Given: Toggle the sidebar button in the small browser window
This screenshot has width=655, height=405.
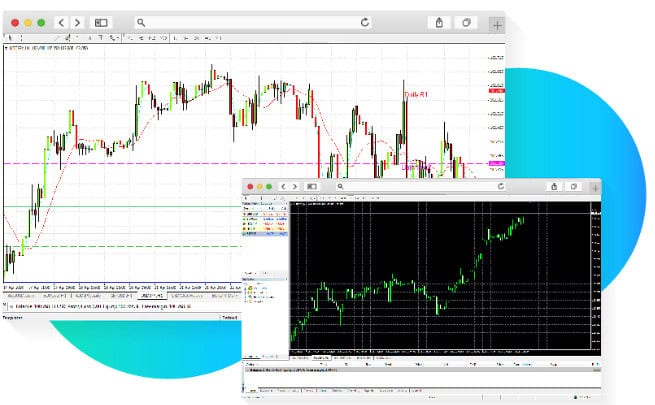Looking at the screenshot, I should pos(311,187).
